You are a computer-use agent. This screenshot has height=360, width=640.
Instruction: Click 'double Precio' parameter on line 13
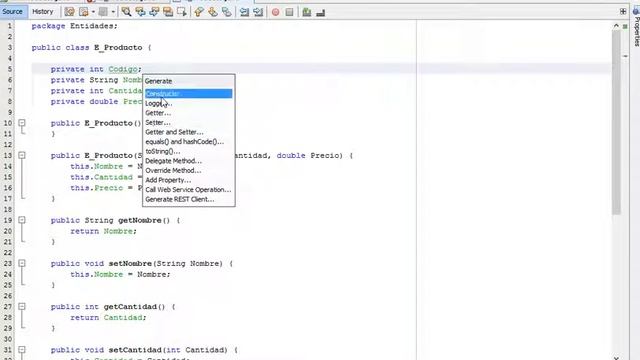pyautogui.click(x=309, y=156)
